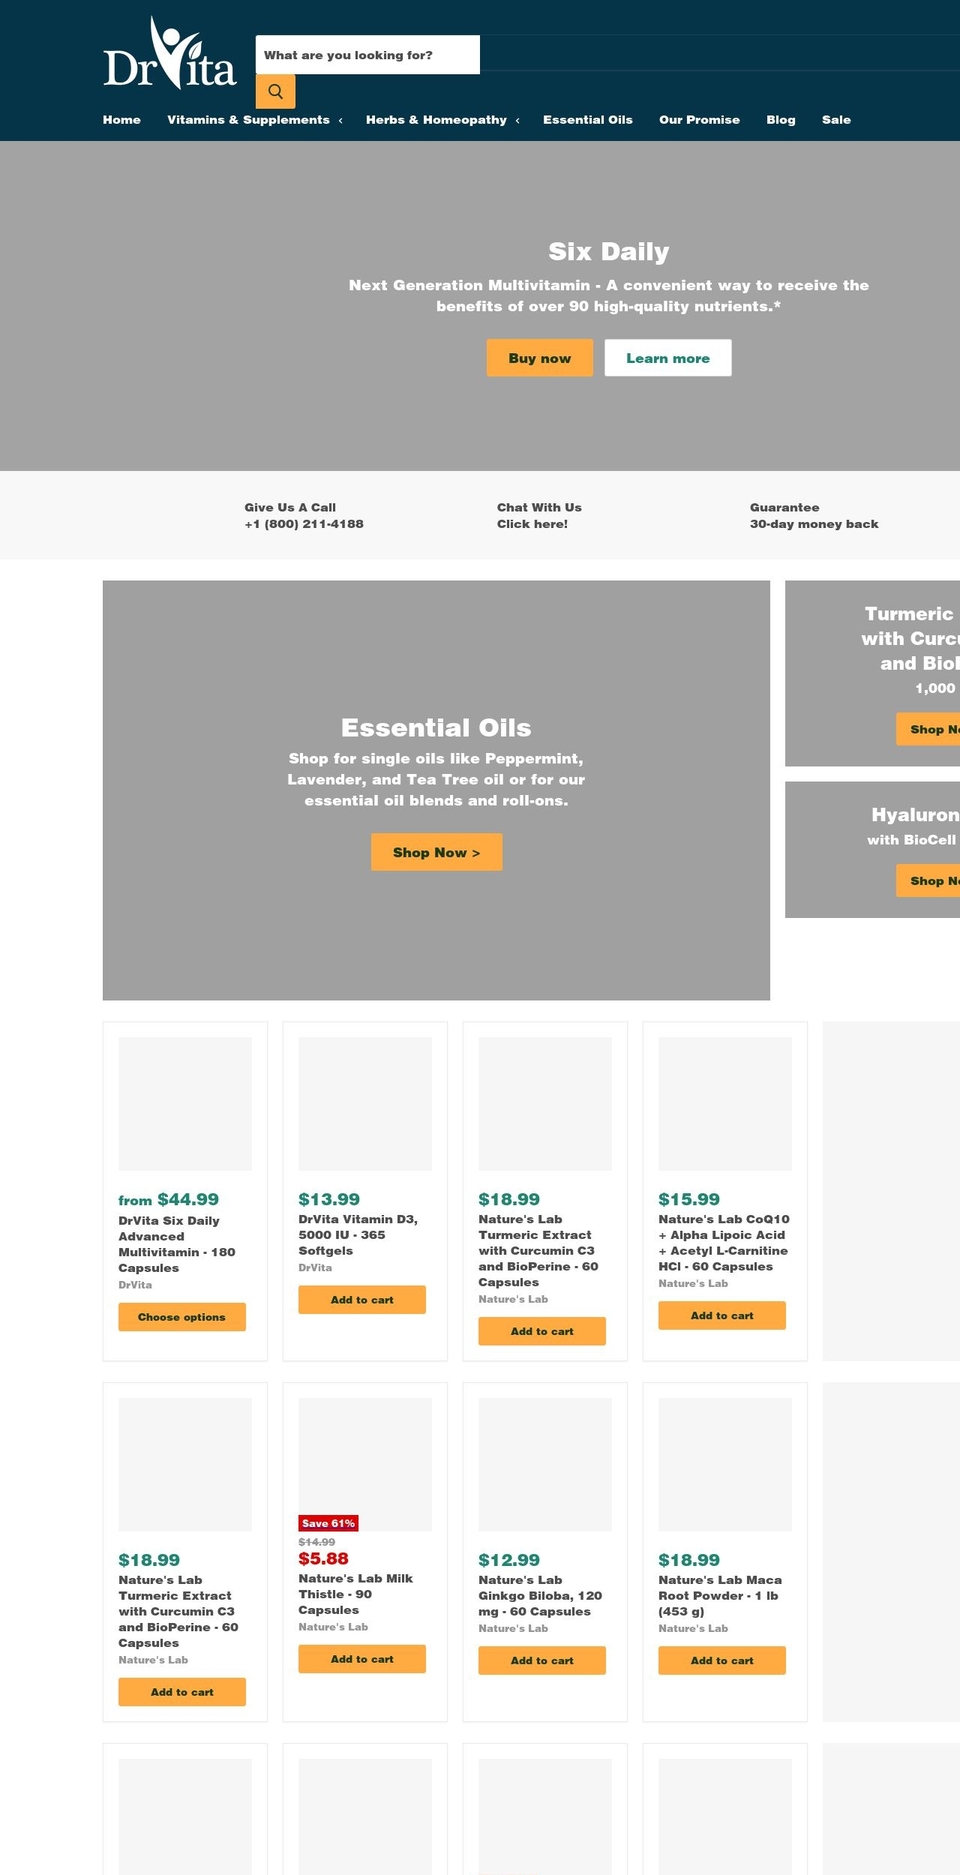This screenshot has height=1875, width=960.
Task: Open Herbs & Homeopathy menu
Action: point(436,120)
